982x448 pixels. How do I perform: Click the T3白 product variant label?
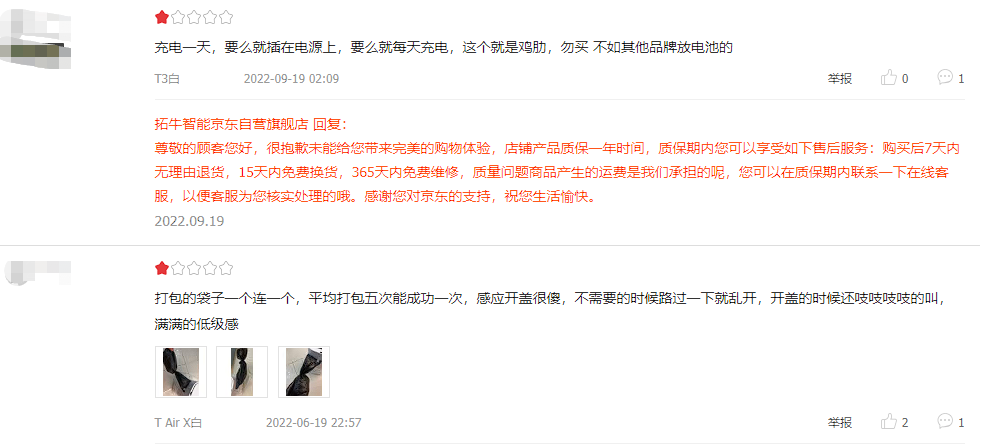(x=167, y=79)
